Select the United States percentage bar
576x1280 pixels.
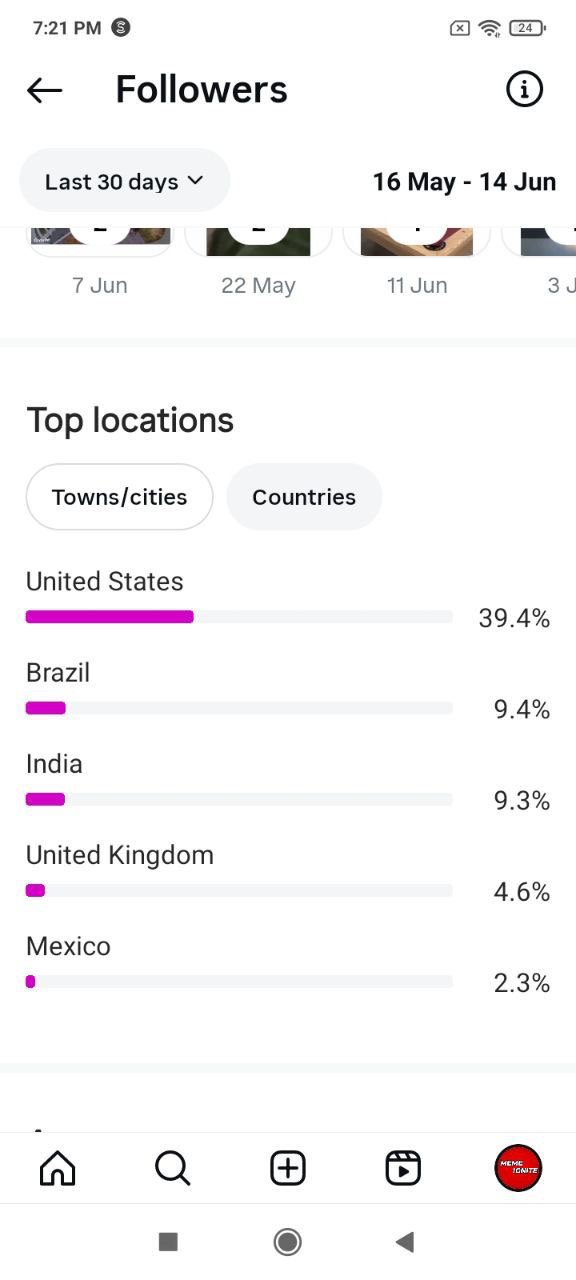[239, 617]
